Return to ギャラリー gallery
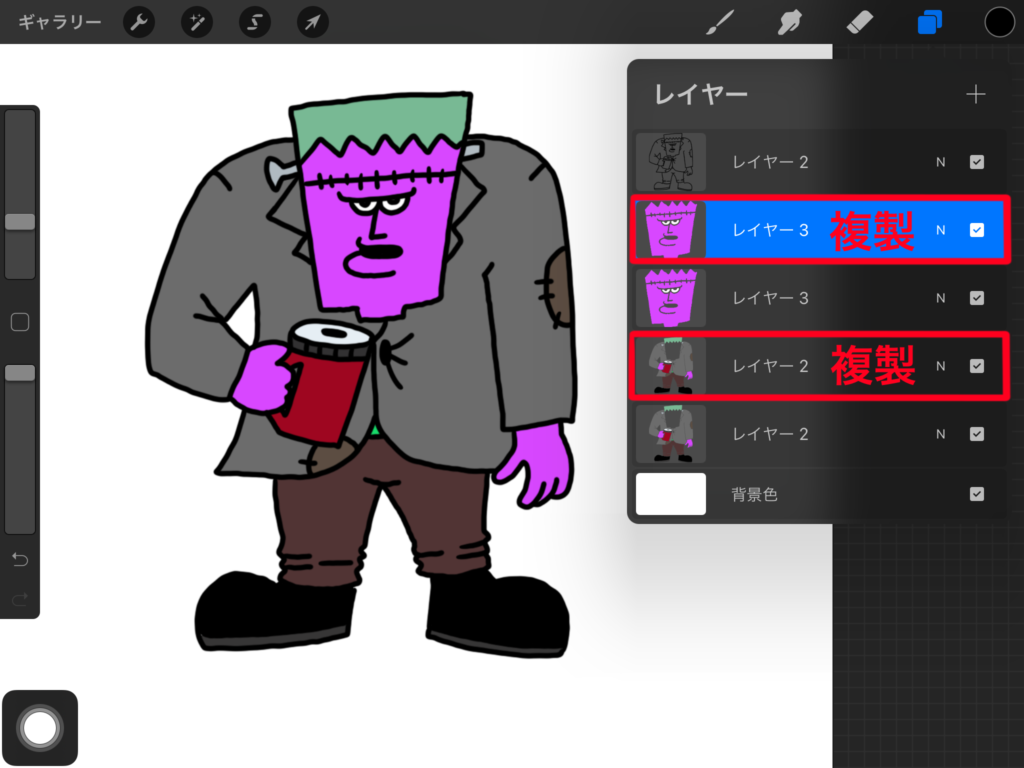Screen dimensions: 1024x768 tap(59, 22)
